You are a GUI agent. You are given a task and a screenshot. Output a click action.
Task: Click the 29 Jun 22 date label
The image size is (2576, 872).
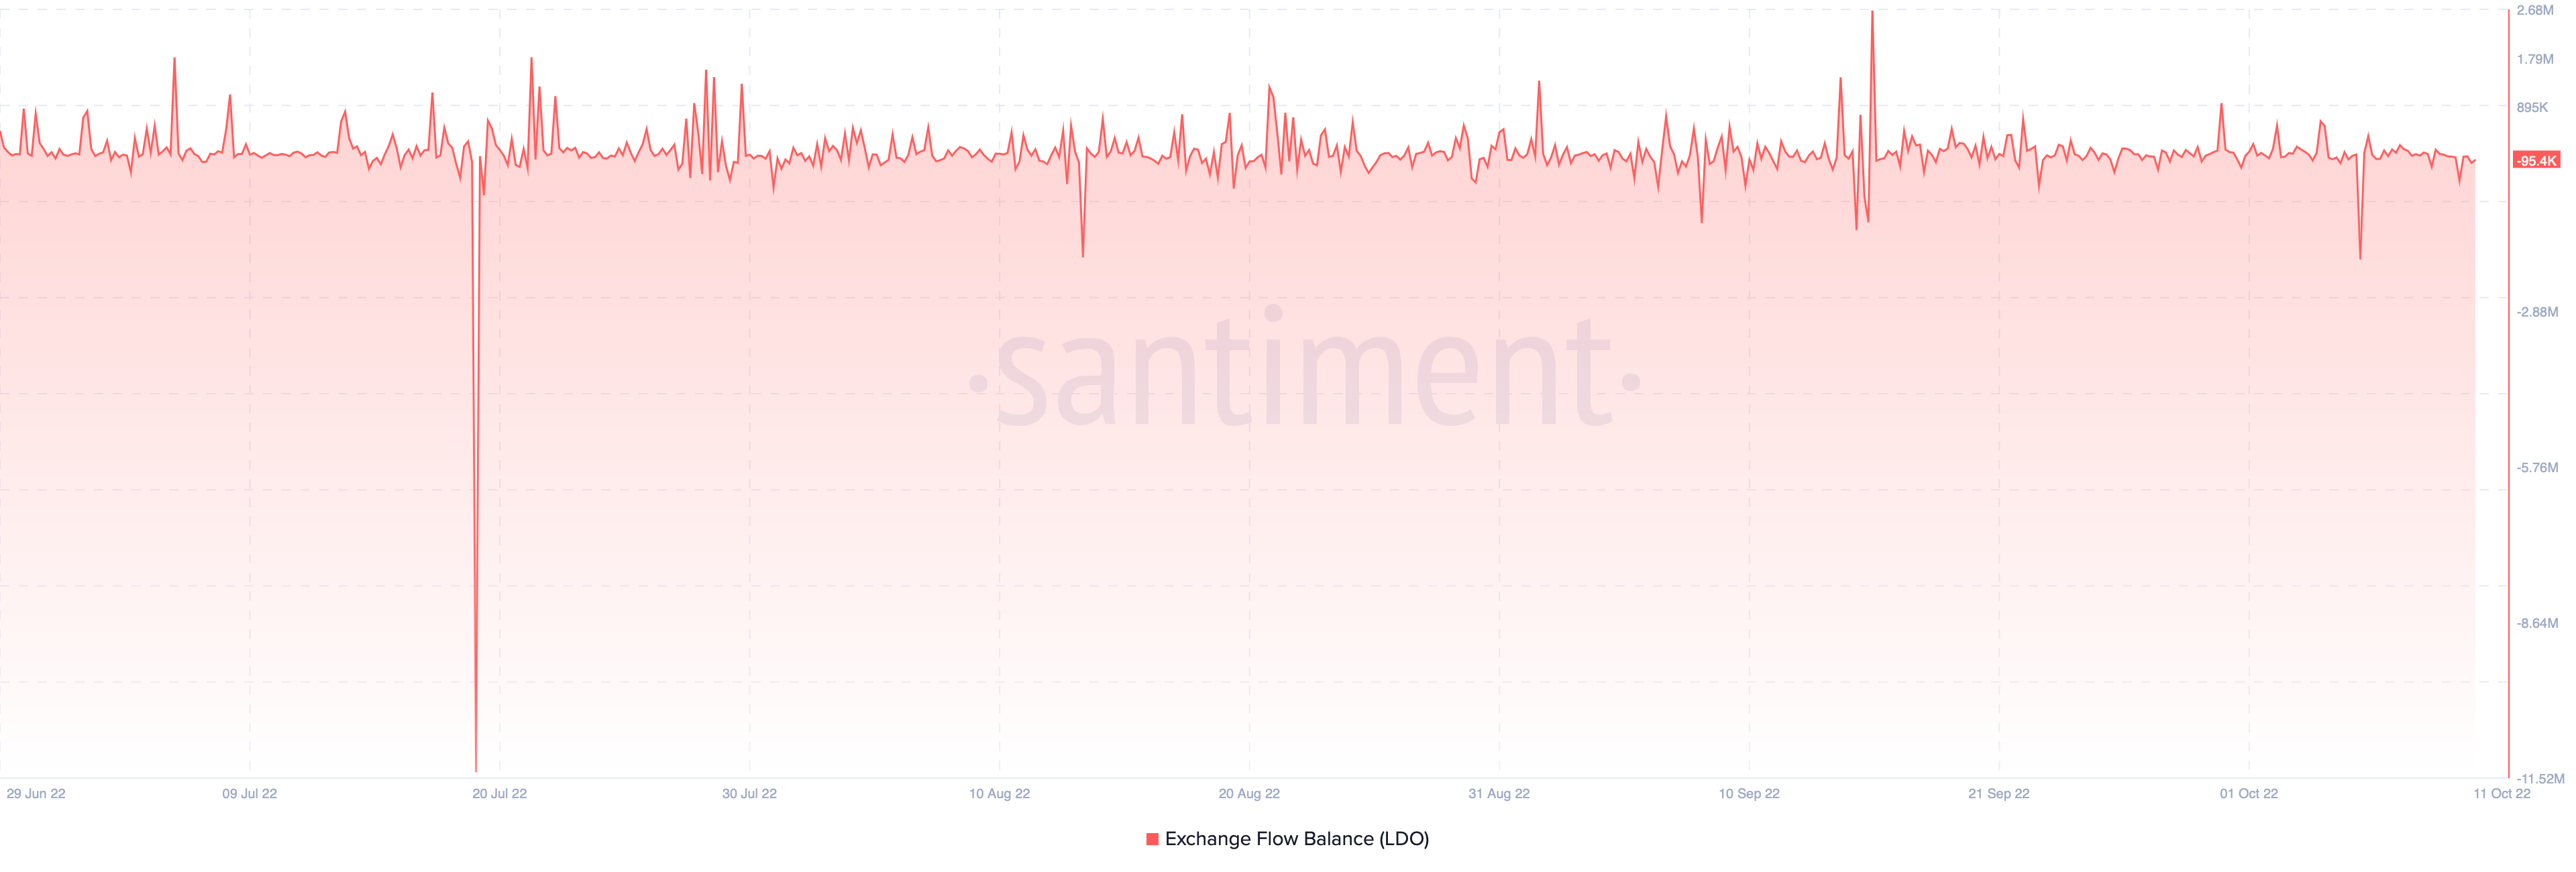click(x=36, y=793)
